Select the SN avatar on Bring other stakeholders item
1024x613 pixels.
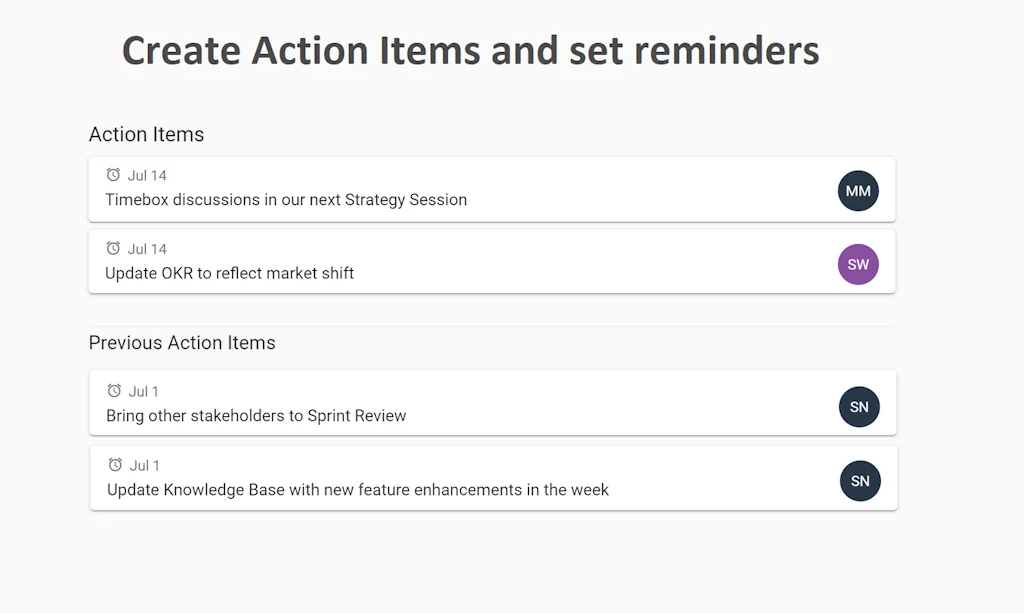(858, 406)
